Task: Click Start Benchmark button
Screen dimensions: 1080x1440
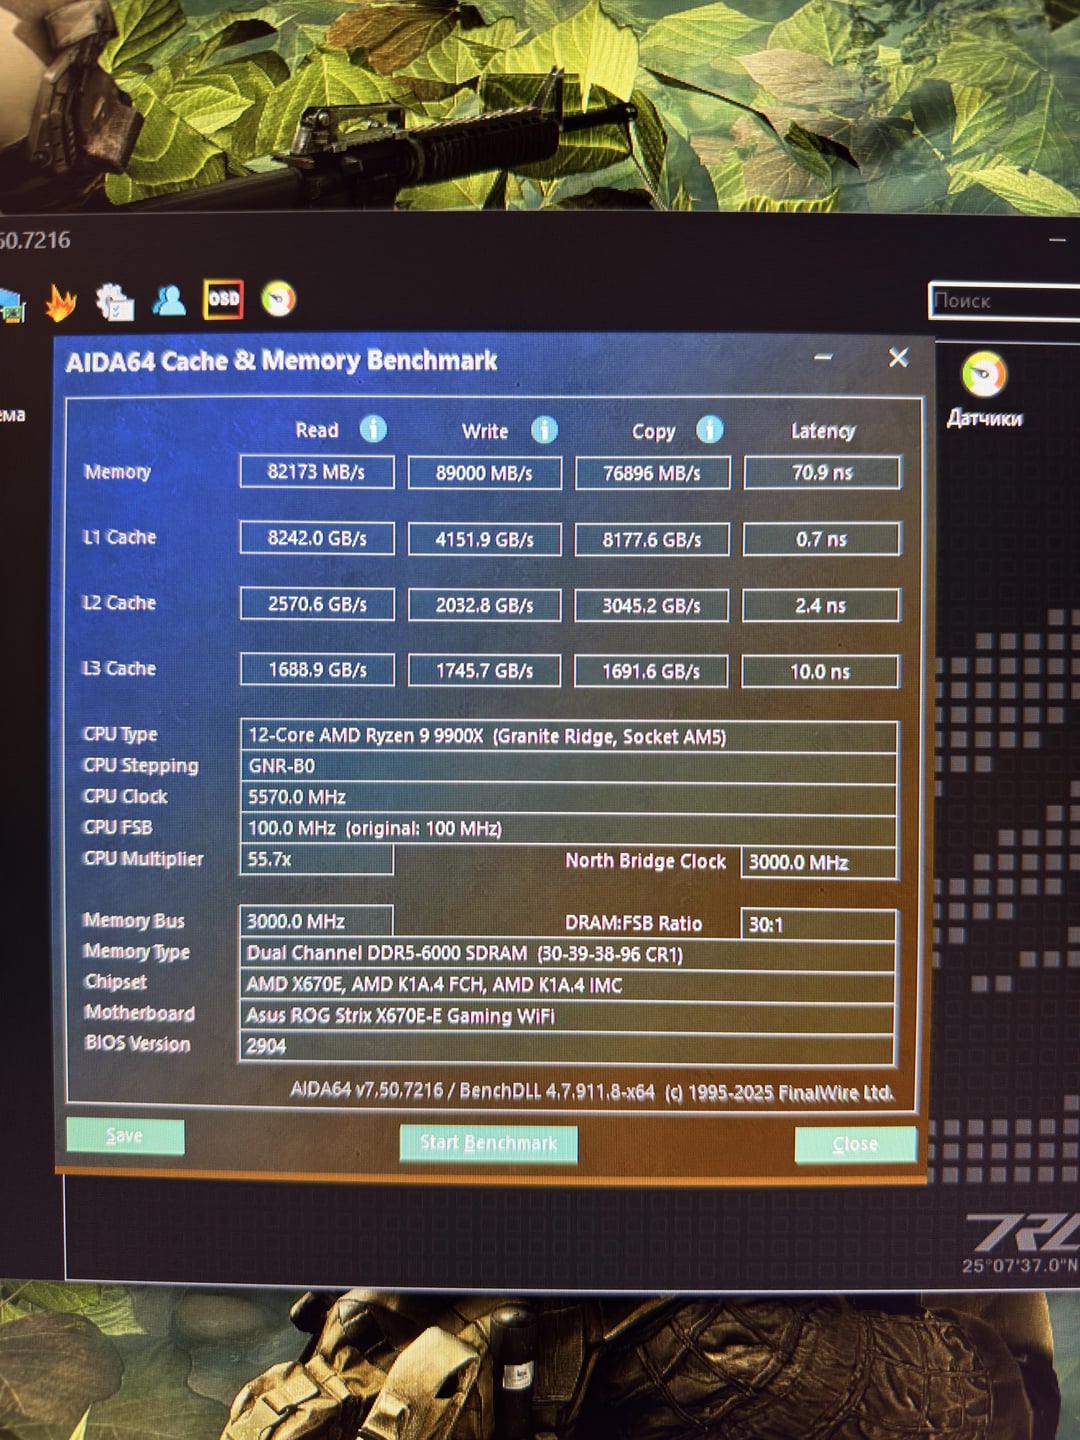Action: (x=488, y=1143)
